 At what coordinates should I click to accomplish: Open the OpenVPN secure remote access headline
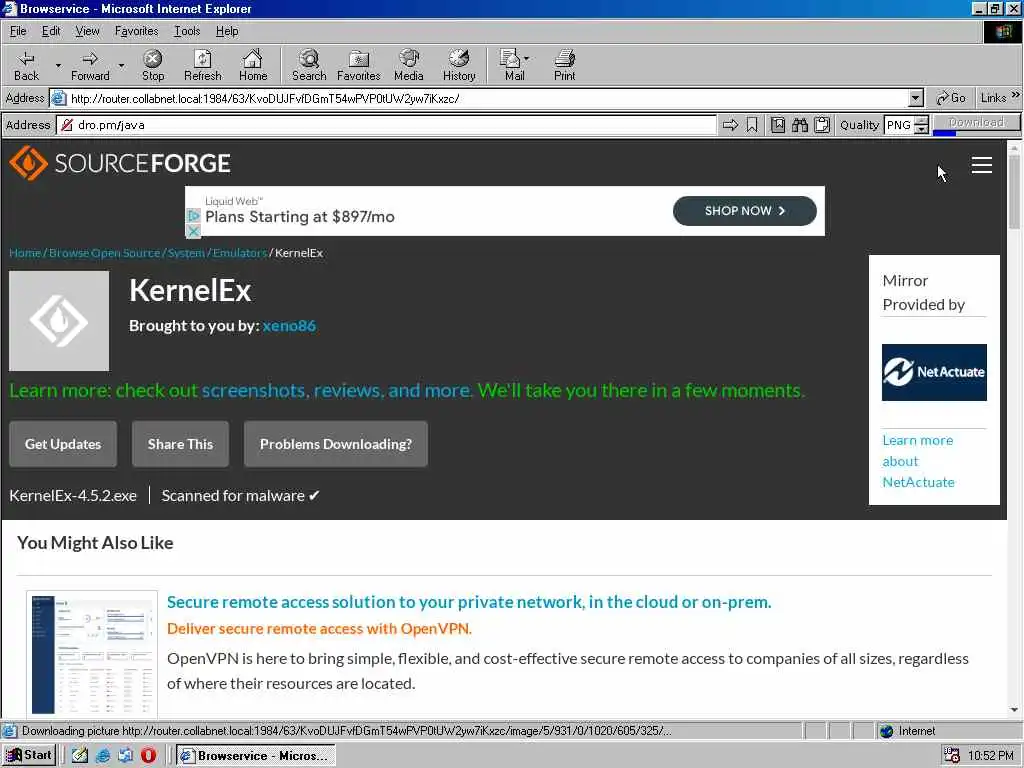pyautogui.click(x=469, y=602)
